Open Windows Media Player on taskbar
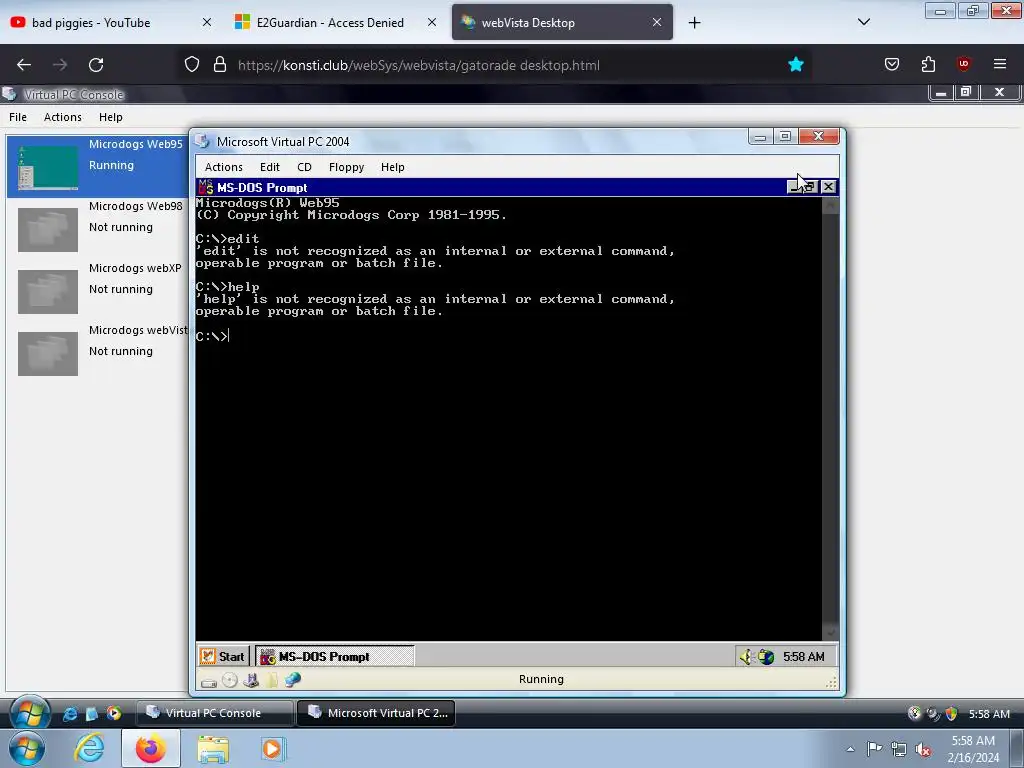 coord(272,749)
